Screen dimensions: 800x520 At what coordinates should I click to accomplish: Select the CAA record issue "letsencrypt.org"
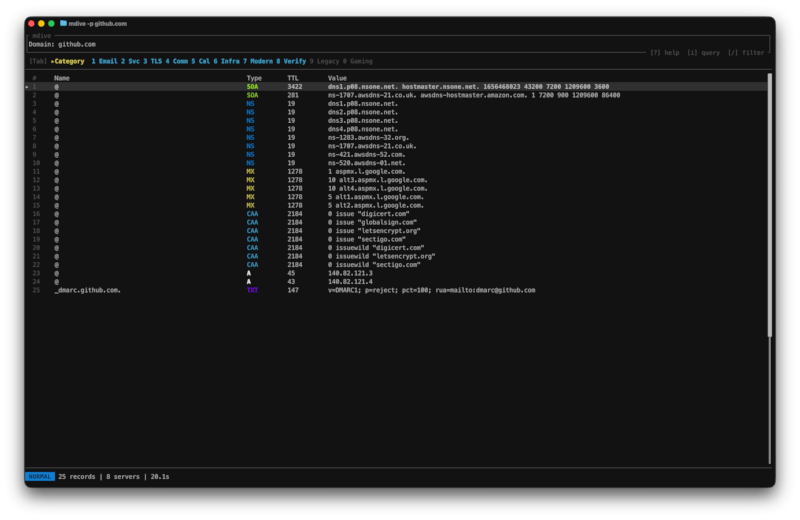[x=396, y=231]
